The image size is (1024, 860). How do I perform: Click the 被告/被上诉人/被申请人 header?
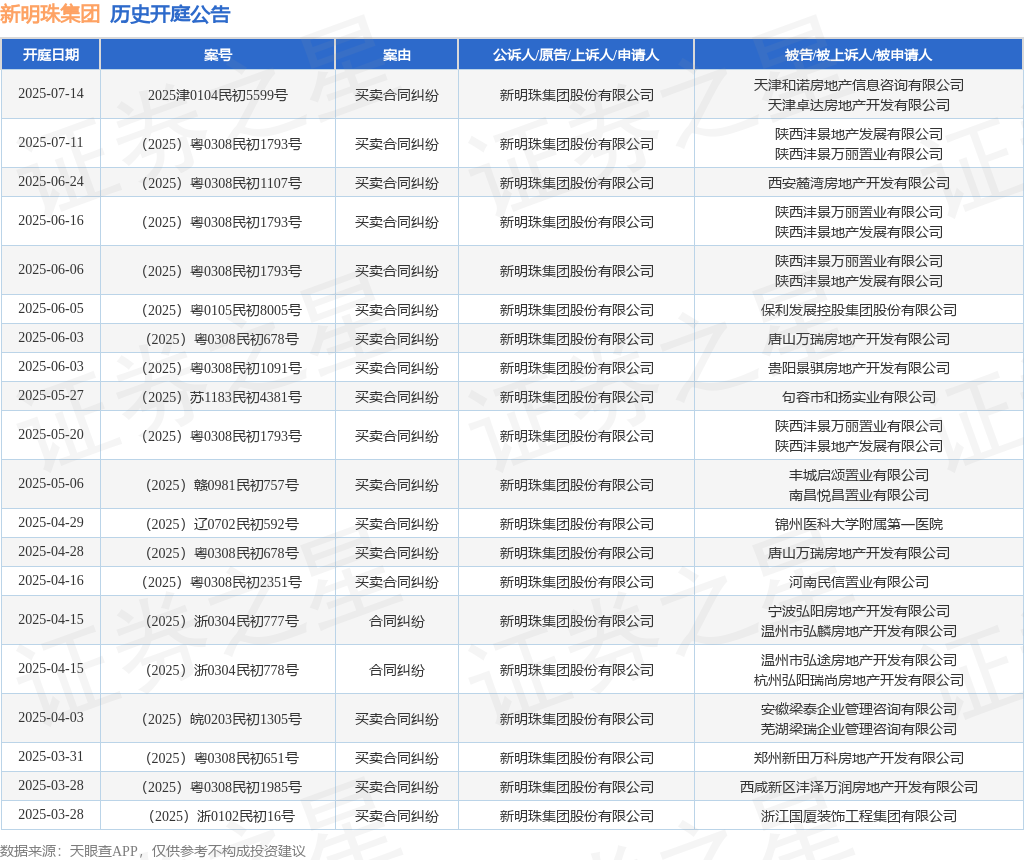[858, 55]
